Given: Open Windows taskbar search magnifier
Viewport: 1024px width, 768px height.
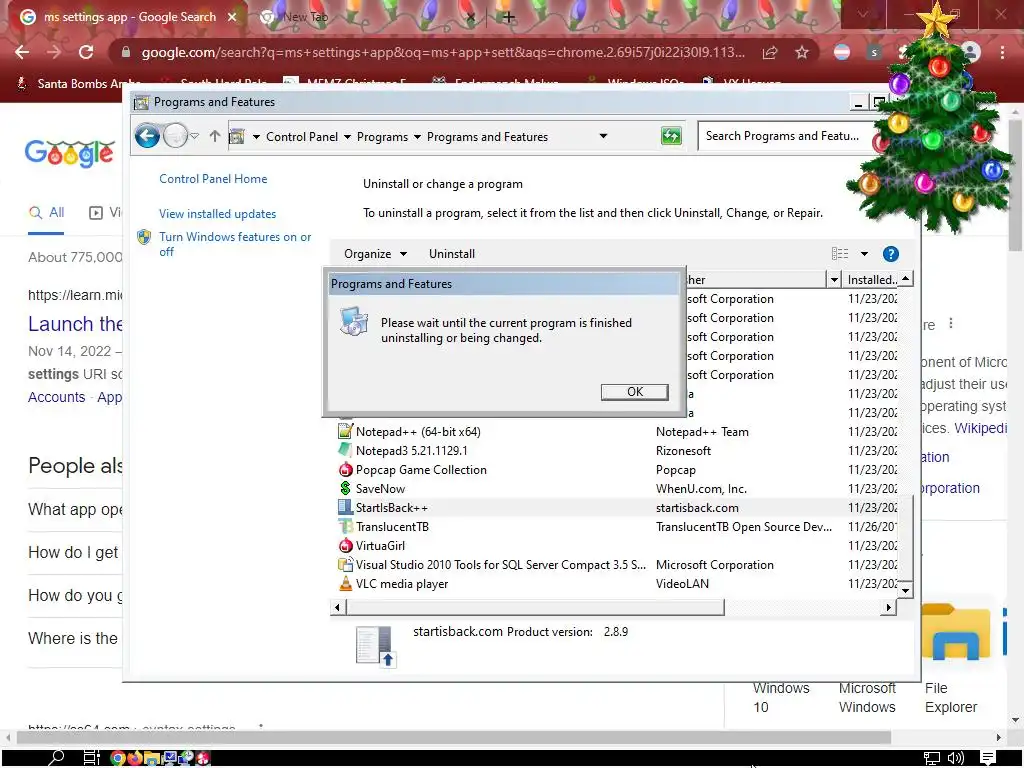Looking at the screenshot, I should [x=56, y=758].
